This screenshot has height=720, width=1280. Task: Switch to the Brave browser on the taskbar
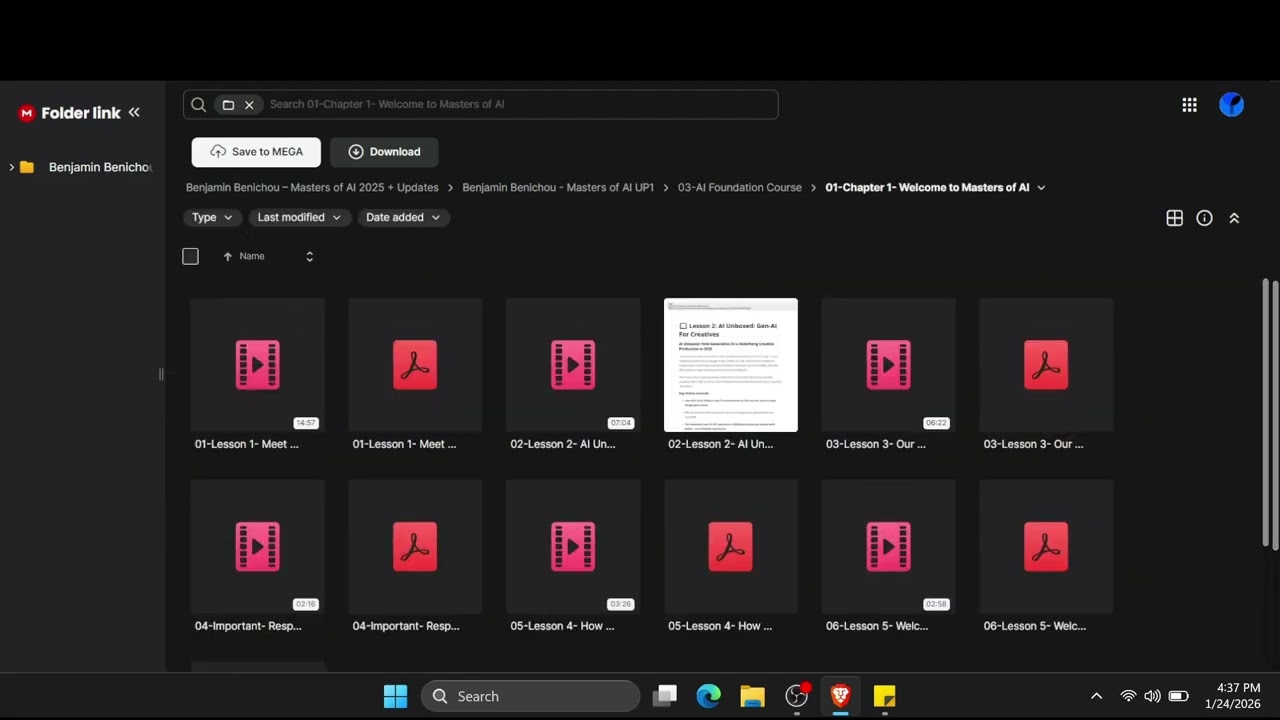tap(840, 696)
